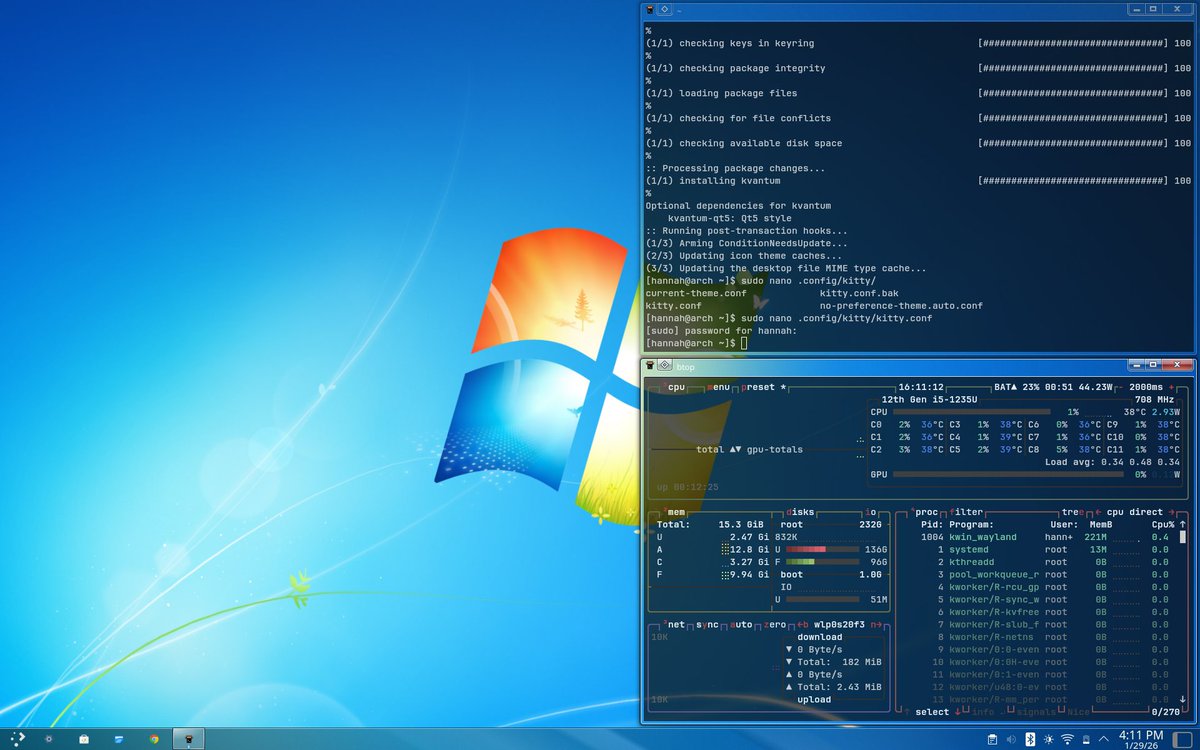The height and width of the screenshot is (750, 1200).
Task: Select the kworker/R-netns process row
Action: click(x=1047, y=636)
